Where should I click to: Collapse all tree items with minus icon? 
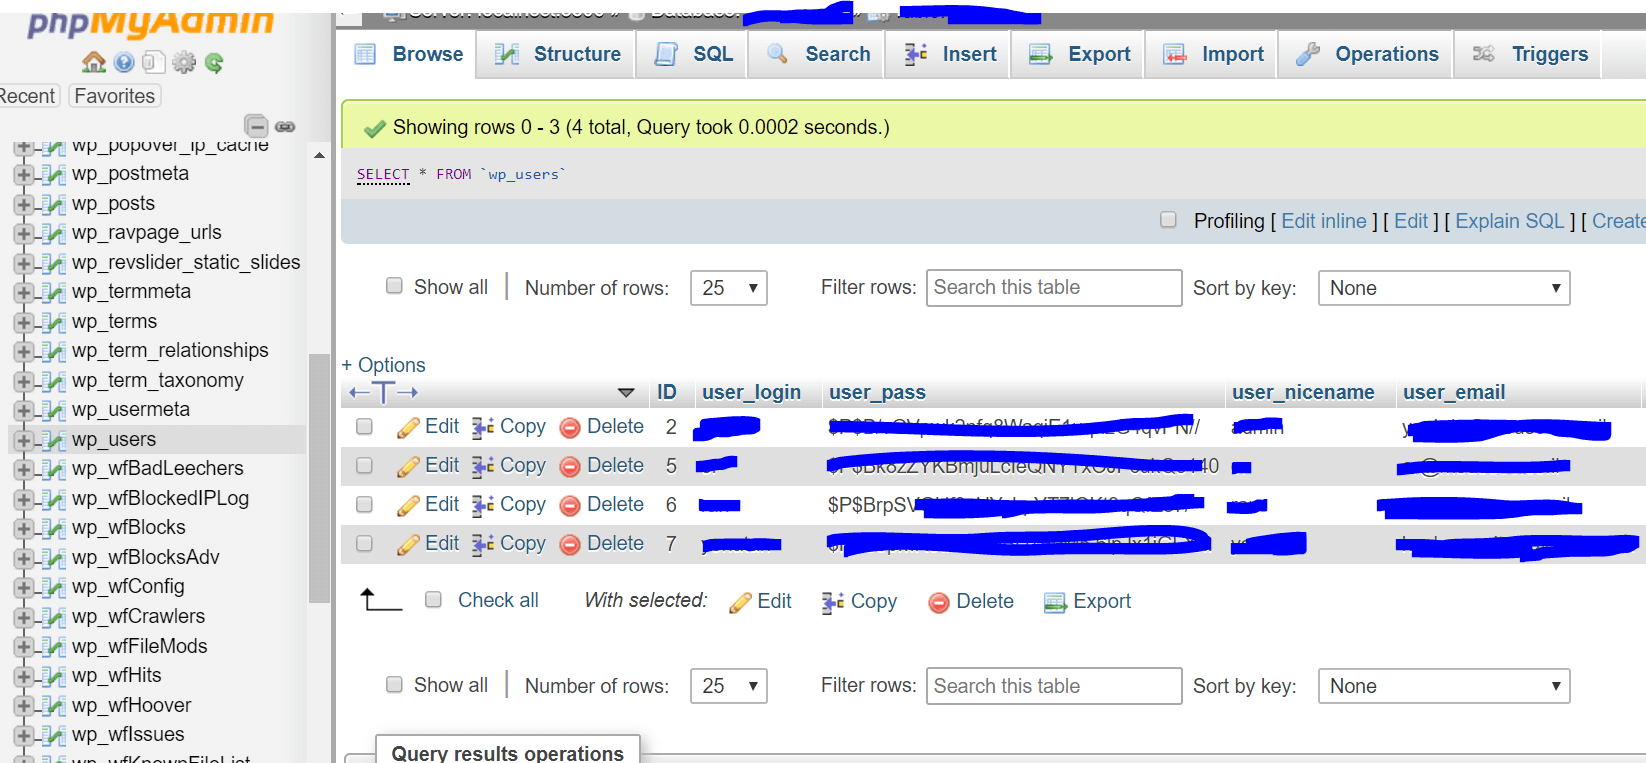click(256, 126)
